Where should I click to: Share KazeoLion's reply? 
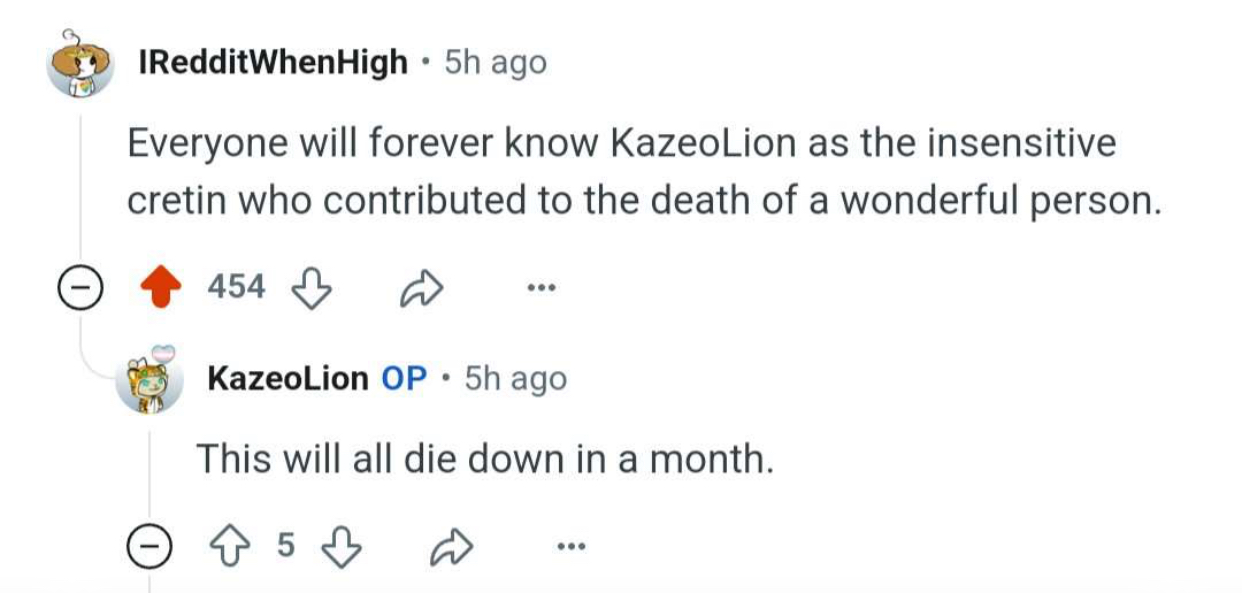[451, 547]
